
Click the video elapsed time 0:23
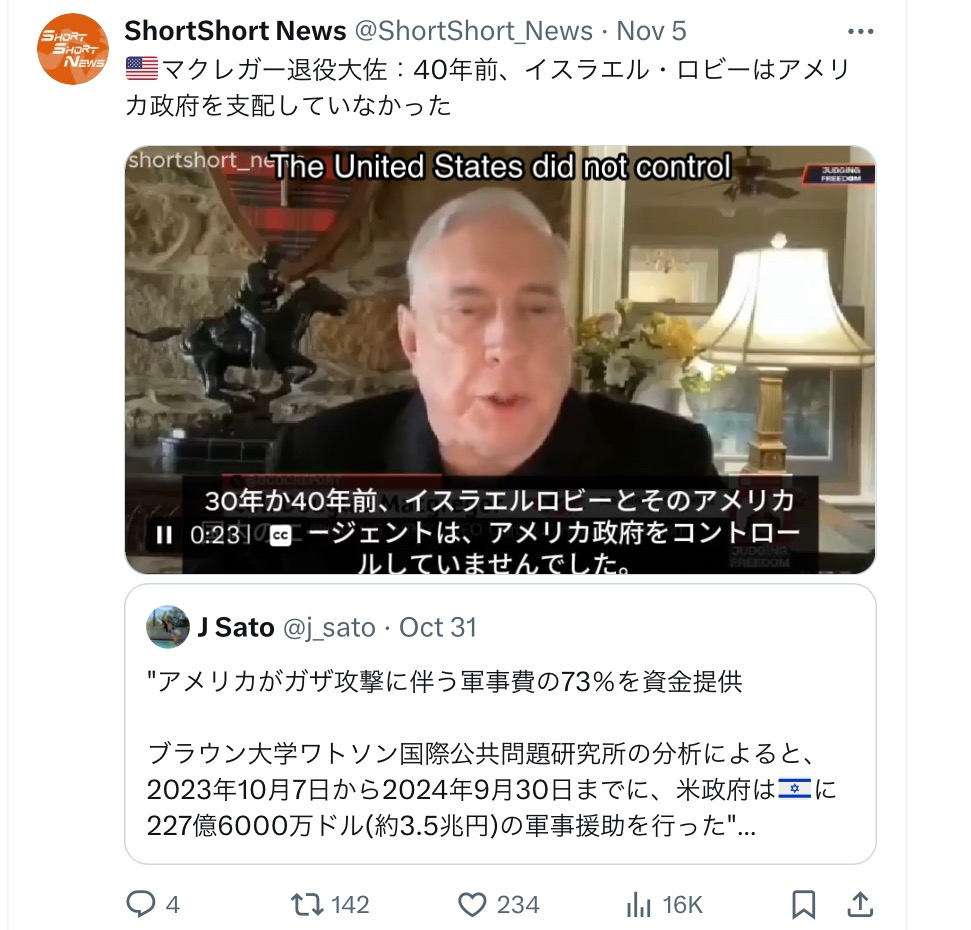[215, 535]
